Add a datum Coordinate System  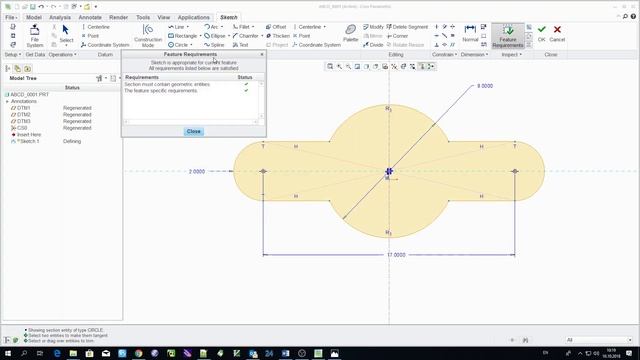point(105,45)
